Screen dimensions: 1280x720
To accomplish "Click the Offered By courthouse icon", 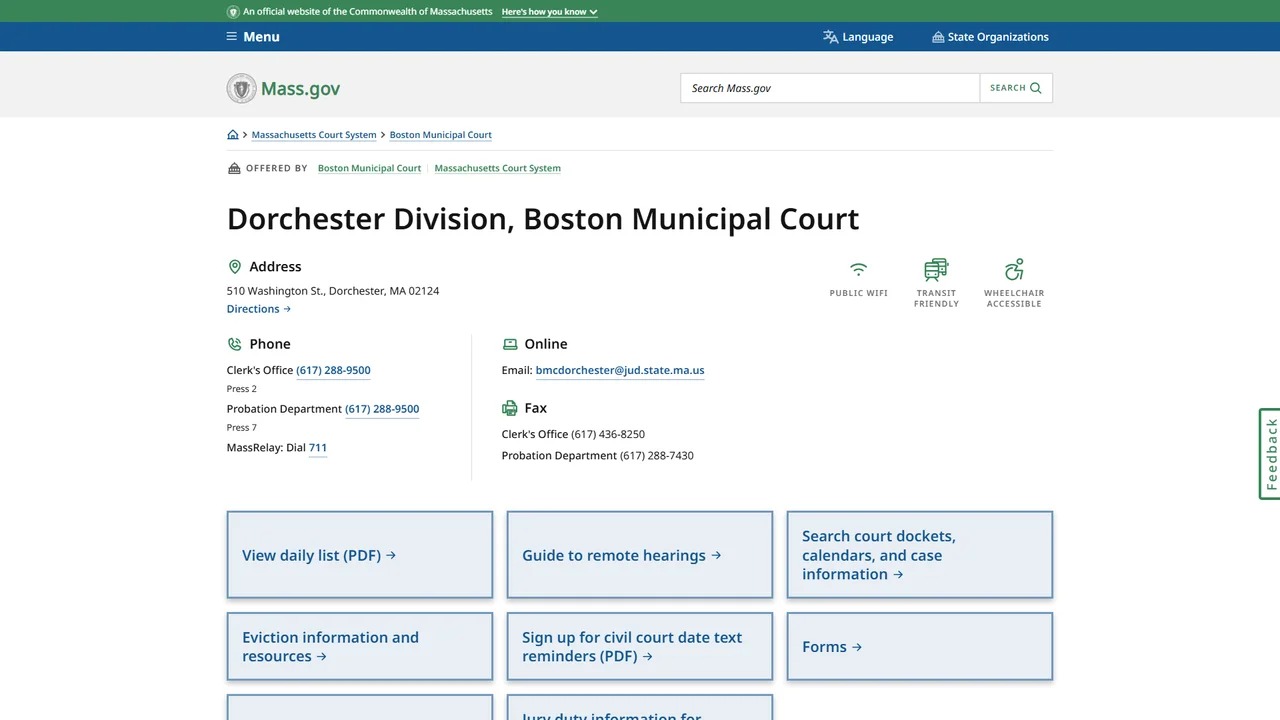I will (234, 168).
